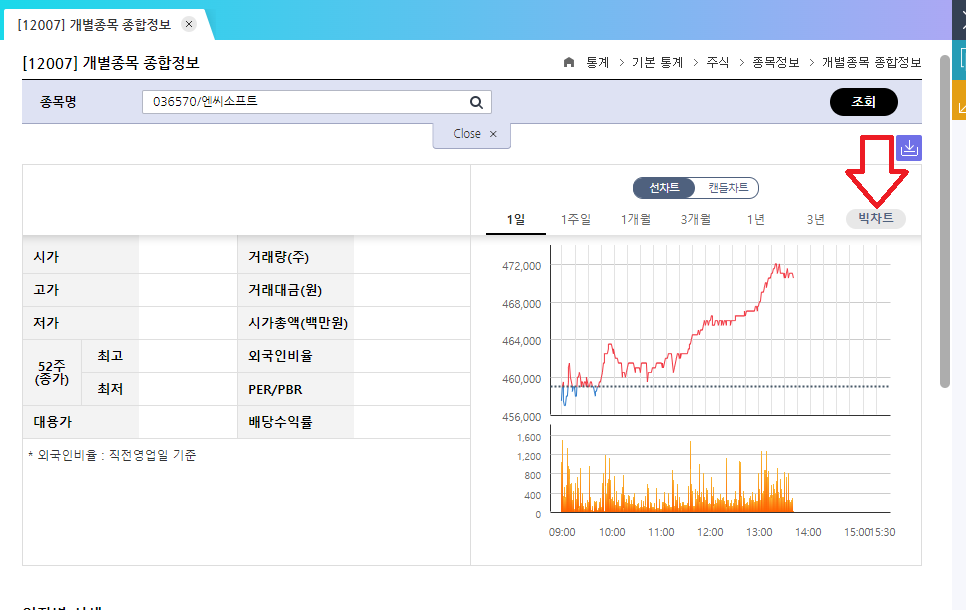Switch chart type to 선차트
The image size is (966, 610).
tap(664, 188)
